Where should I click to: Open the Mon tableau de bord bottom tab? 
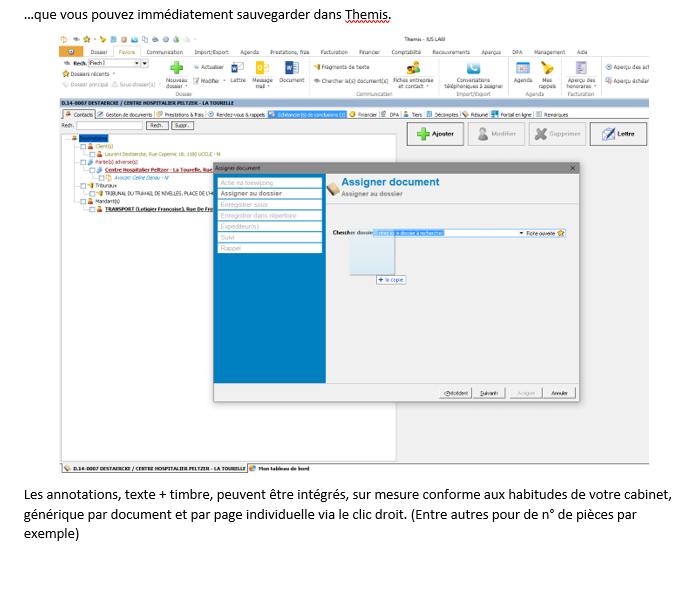(279, 468)
